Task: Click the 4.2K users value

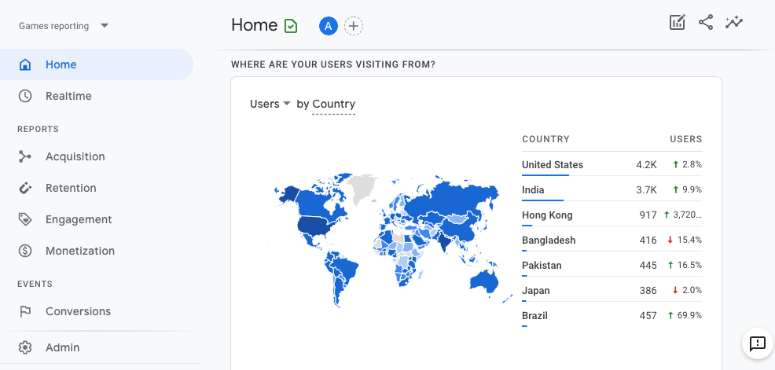Action: coord(646,165)
